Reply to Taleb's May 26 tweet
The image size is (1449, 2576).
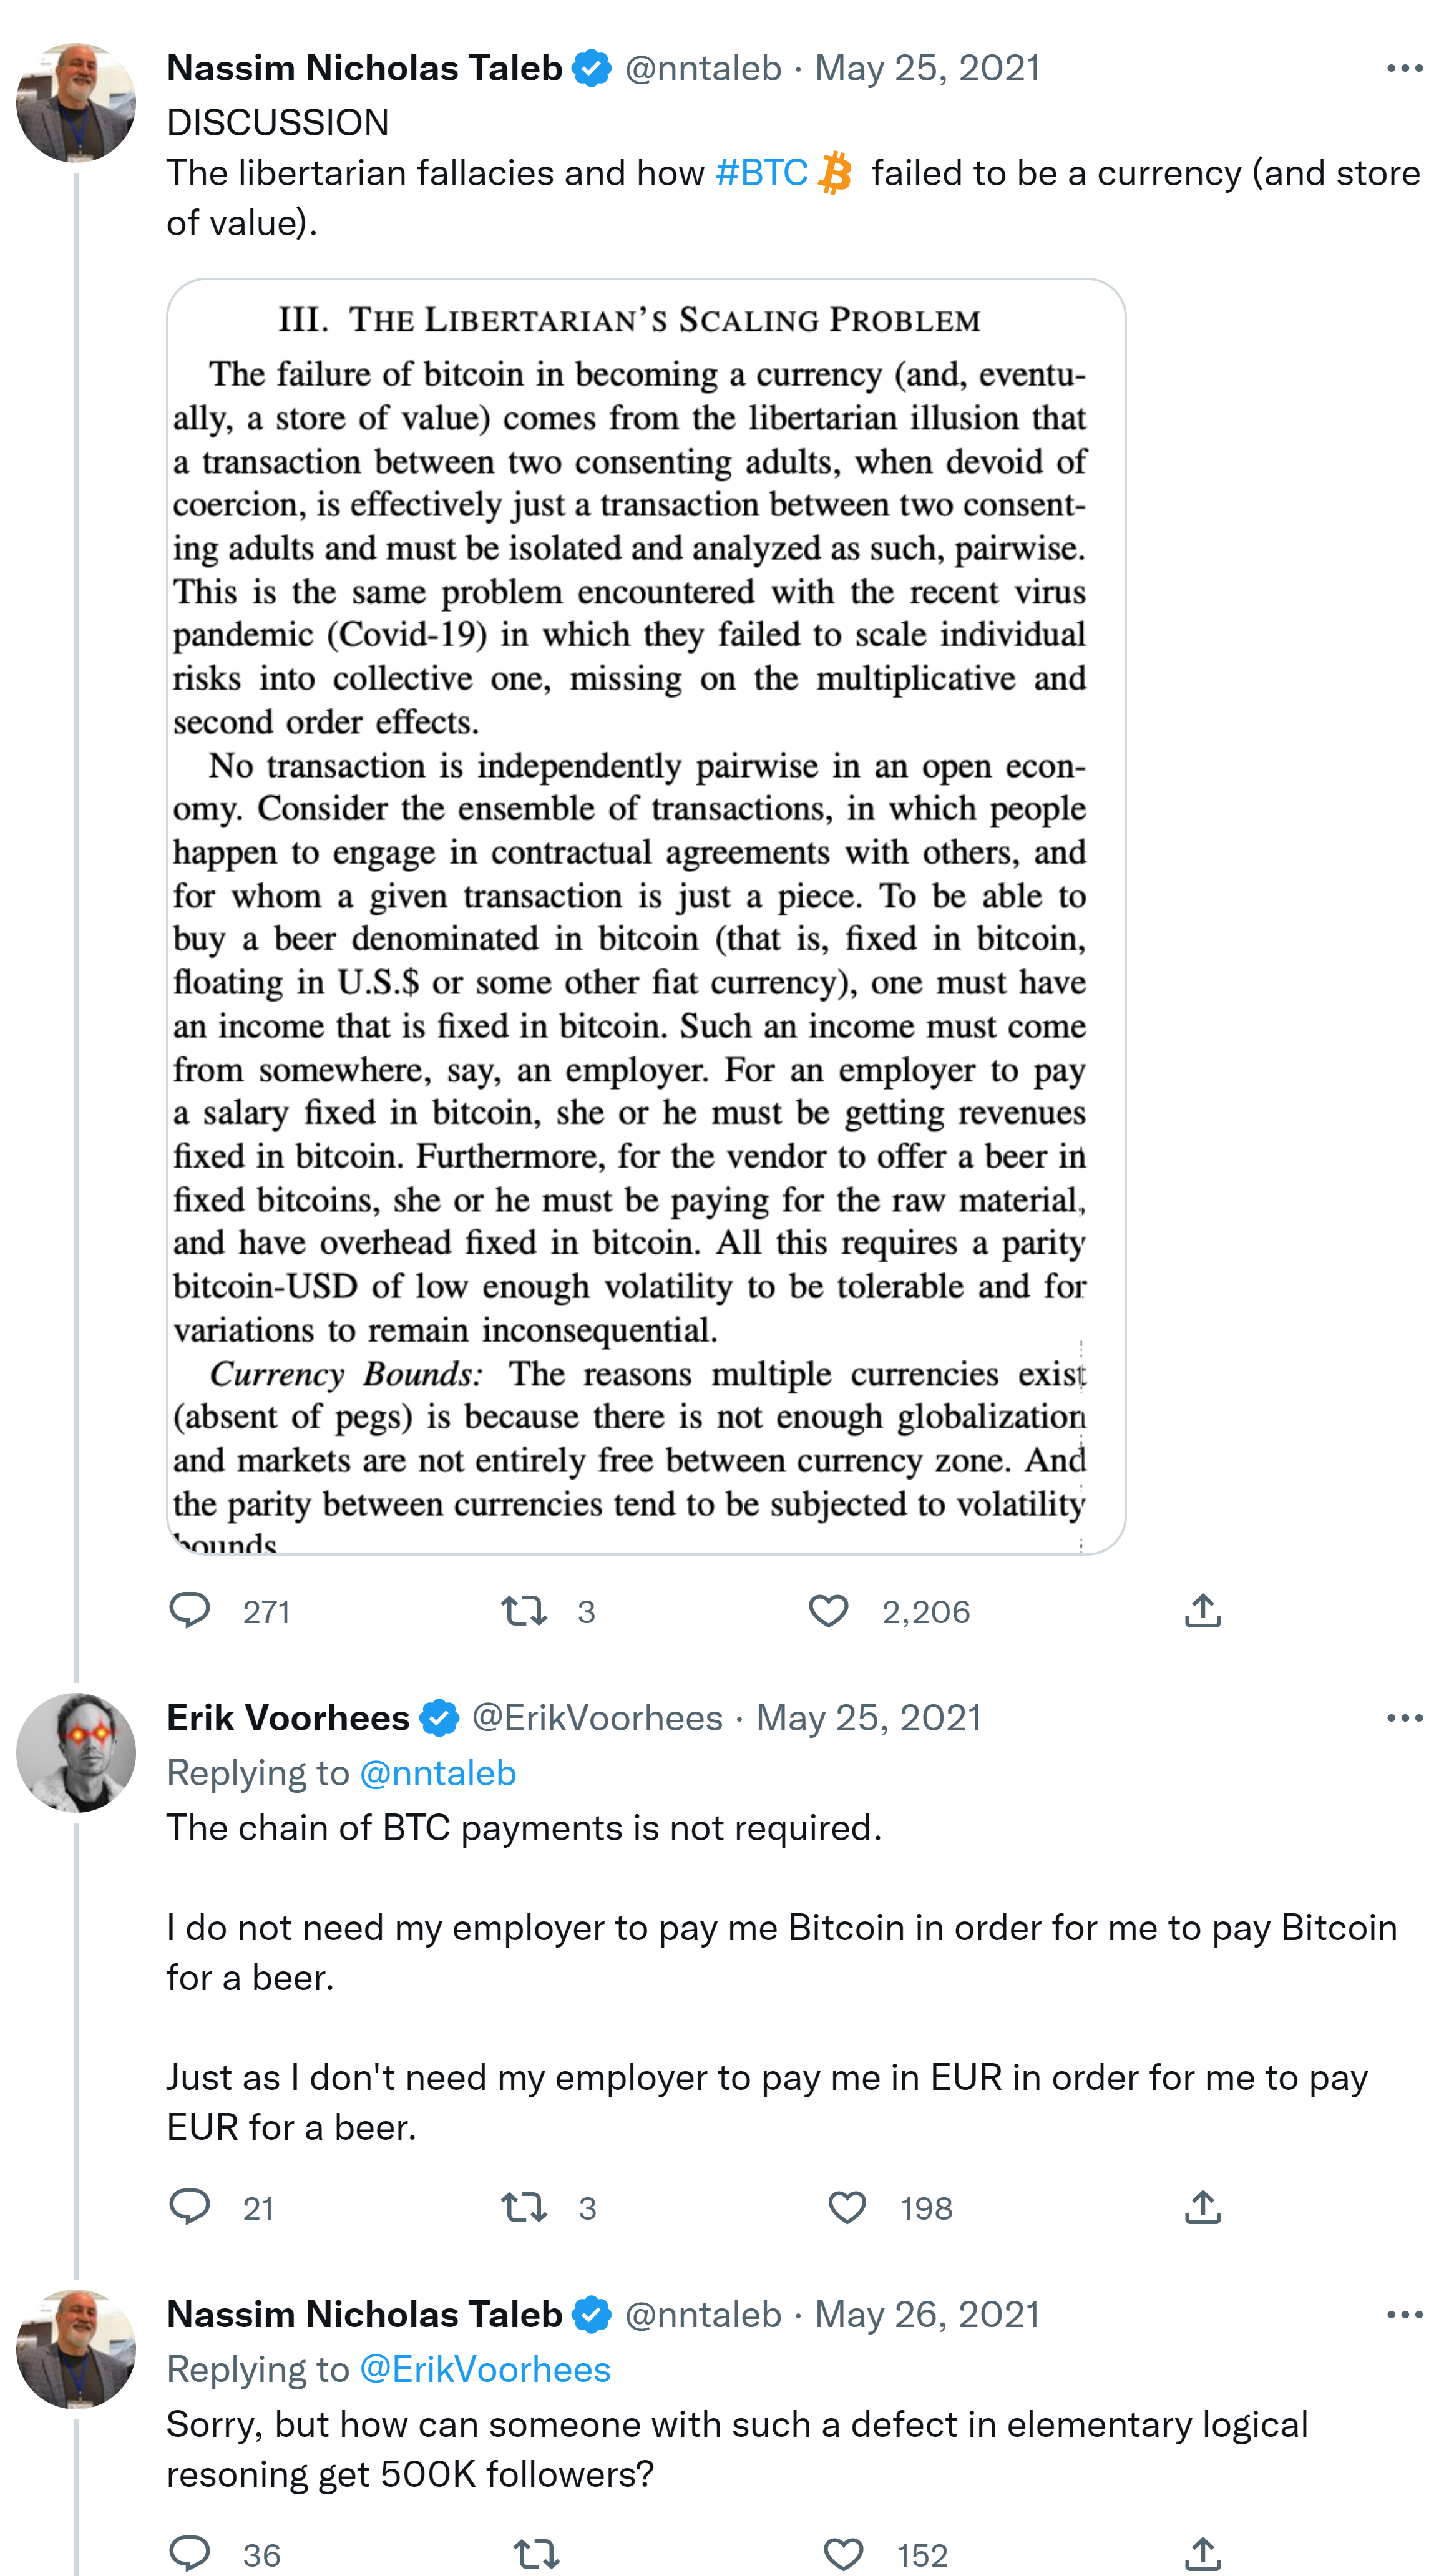point(189,2553)
